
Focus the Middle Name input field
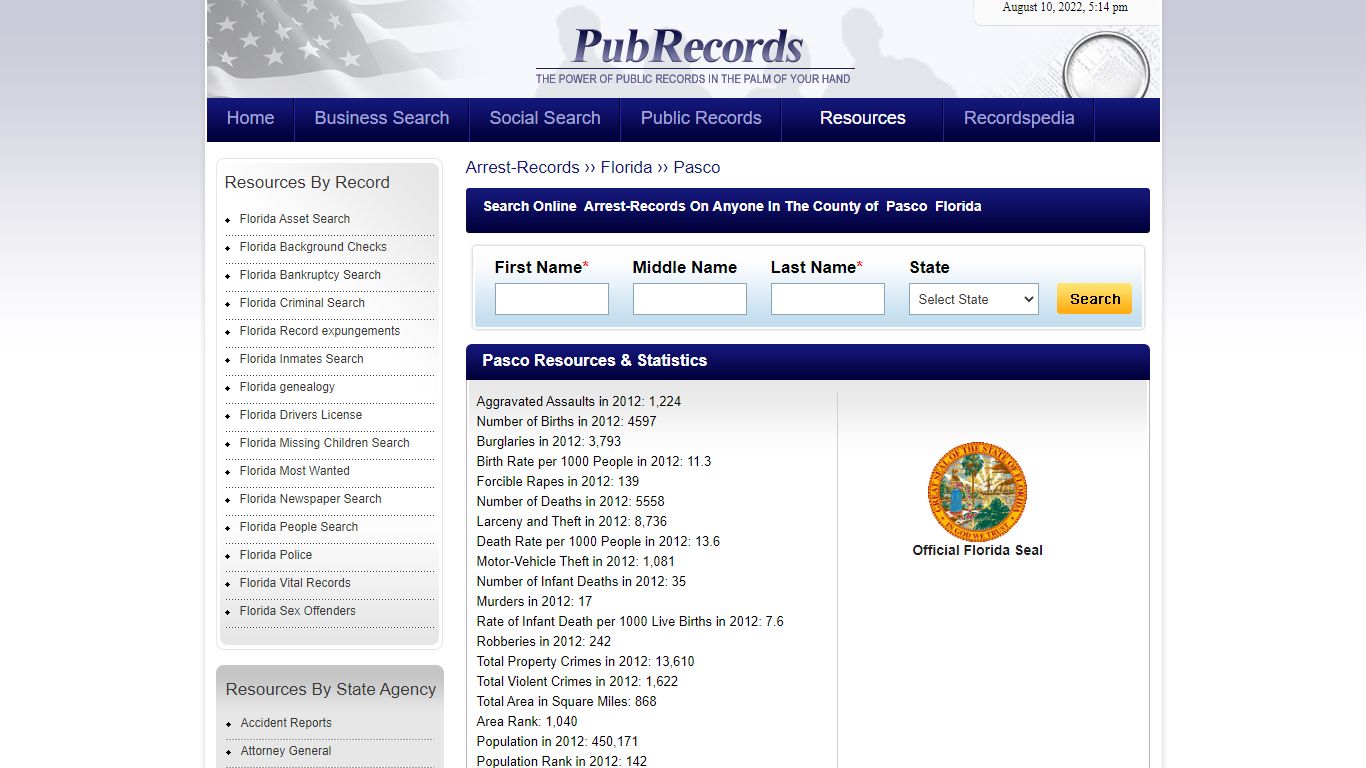pos(690,299)
